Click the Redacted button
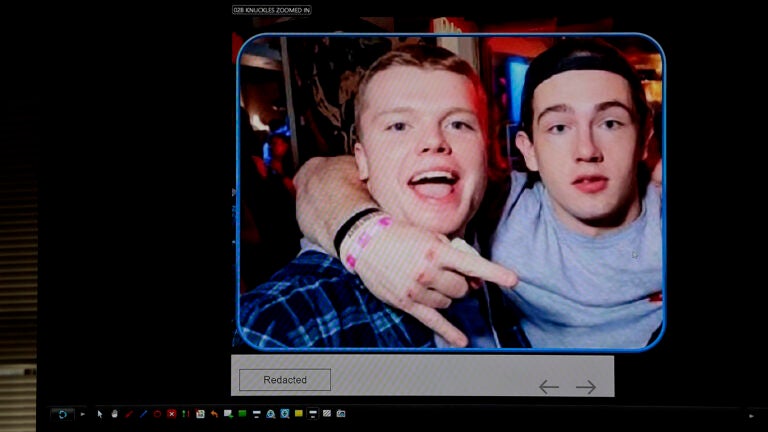The width and height of the screenshot is (768, 432). [285, 380]
